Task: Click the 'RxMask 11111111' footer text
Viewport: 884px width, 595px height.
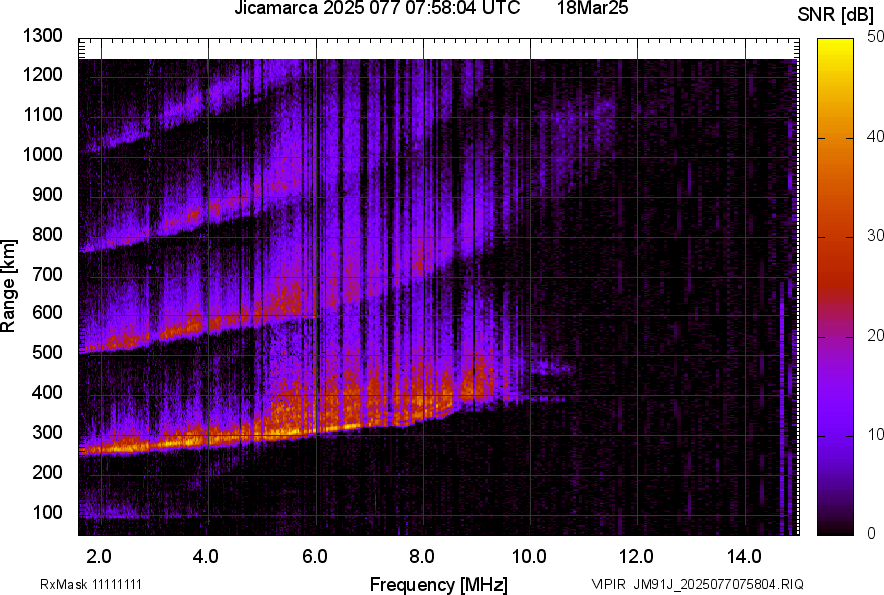Action: (x=91, y=584)
